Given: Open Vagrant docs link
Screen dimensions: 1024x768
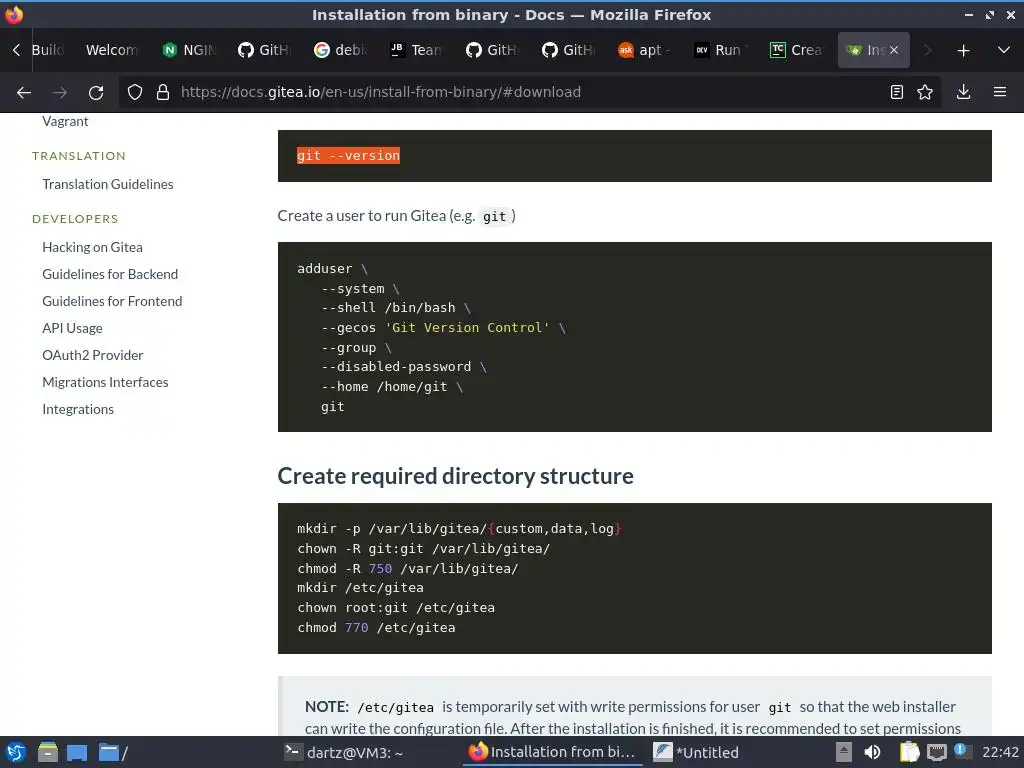Looking at the screenshot, I should coord(65,121).
